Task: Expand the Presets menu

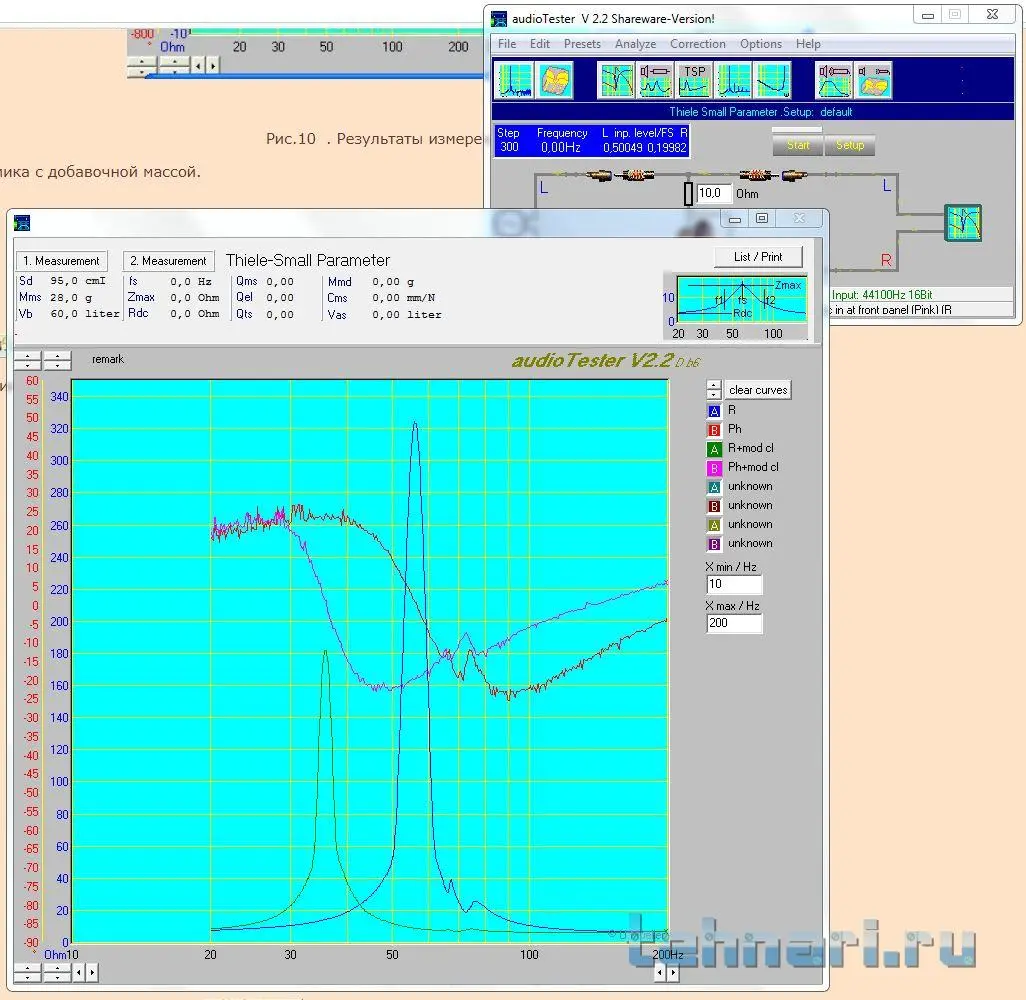Action: 582,44
